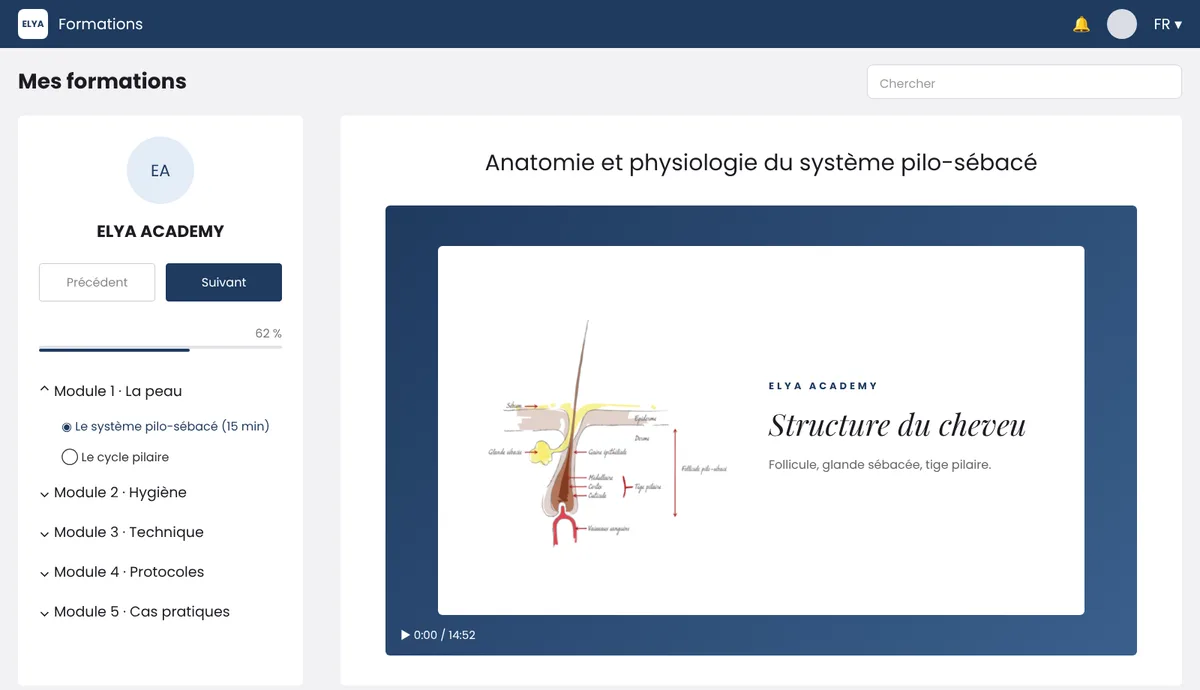Open the notifications bell
This screenshot has width=1200, height=690.
pyautogui.click(x=1081, y=24)
